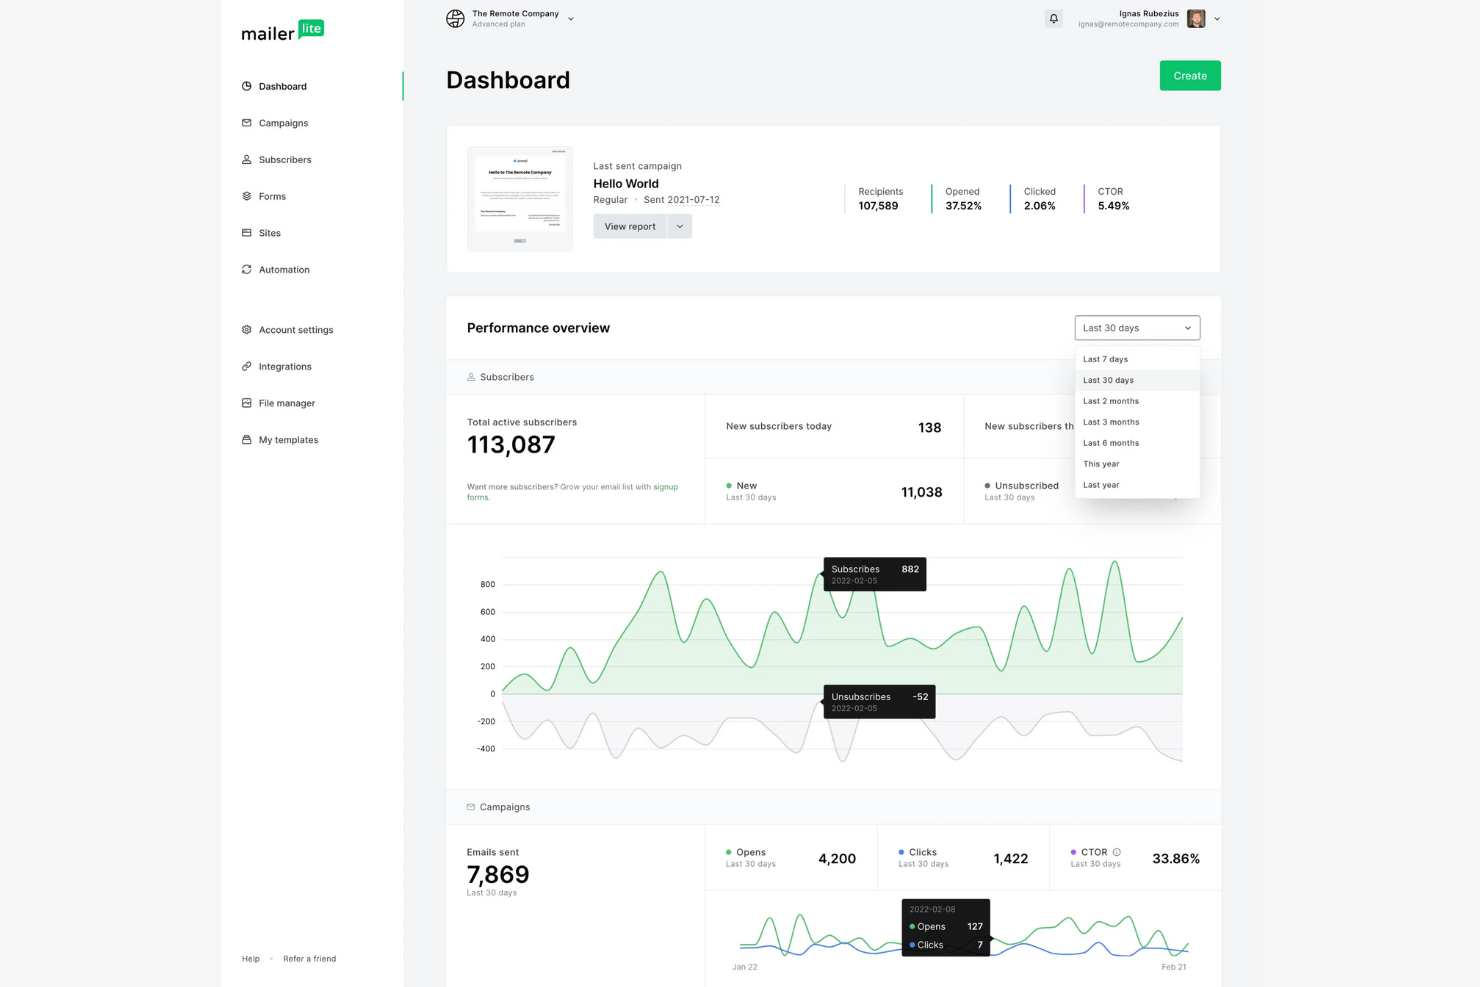Toggle the Opens legend marker
This screenshot has height=987, width=1480.
730,851
